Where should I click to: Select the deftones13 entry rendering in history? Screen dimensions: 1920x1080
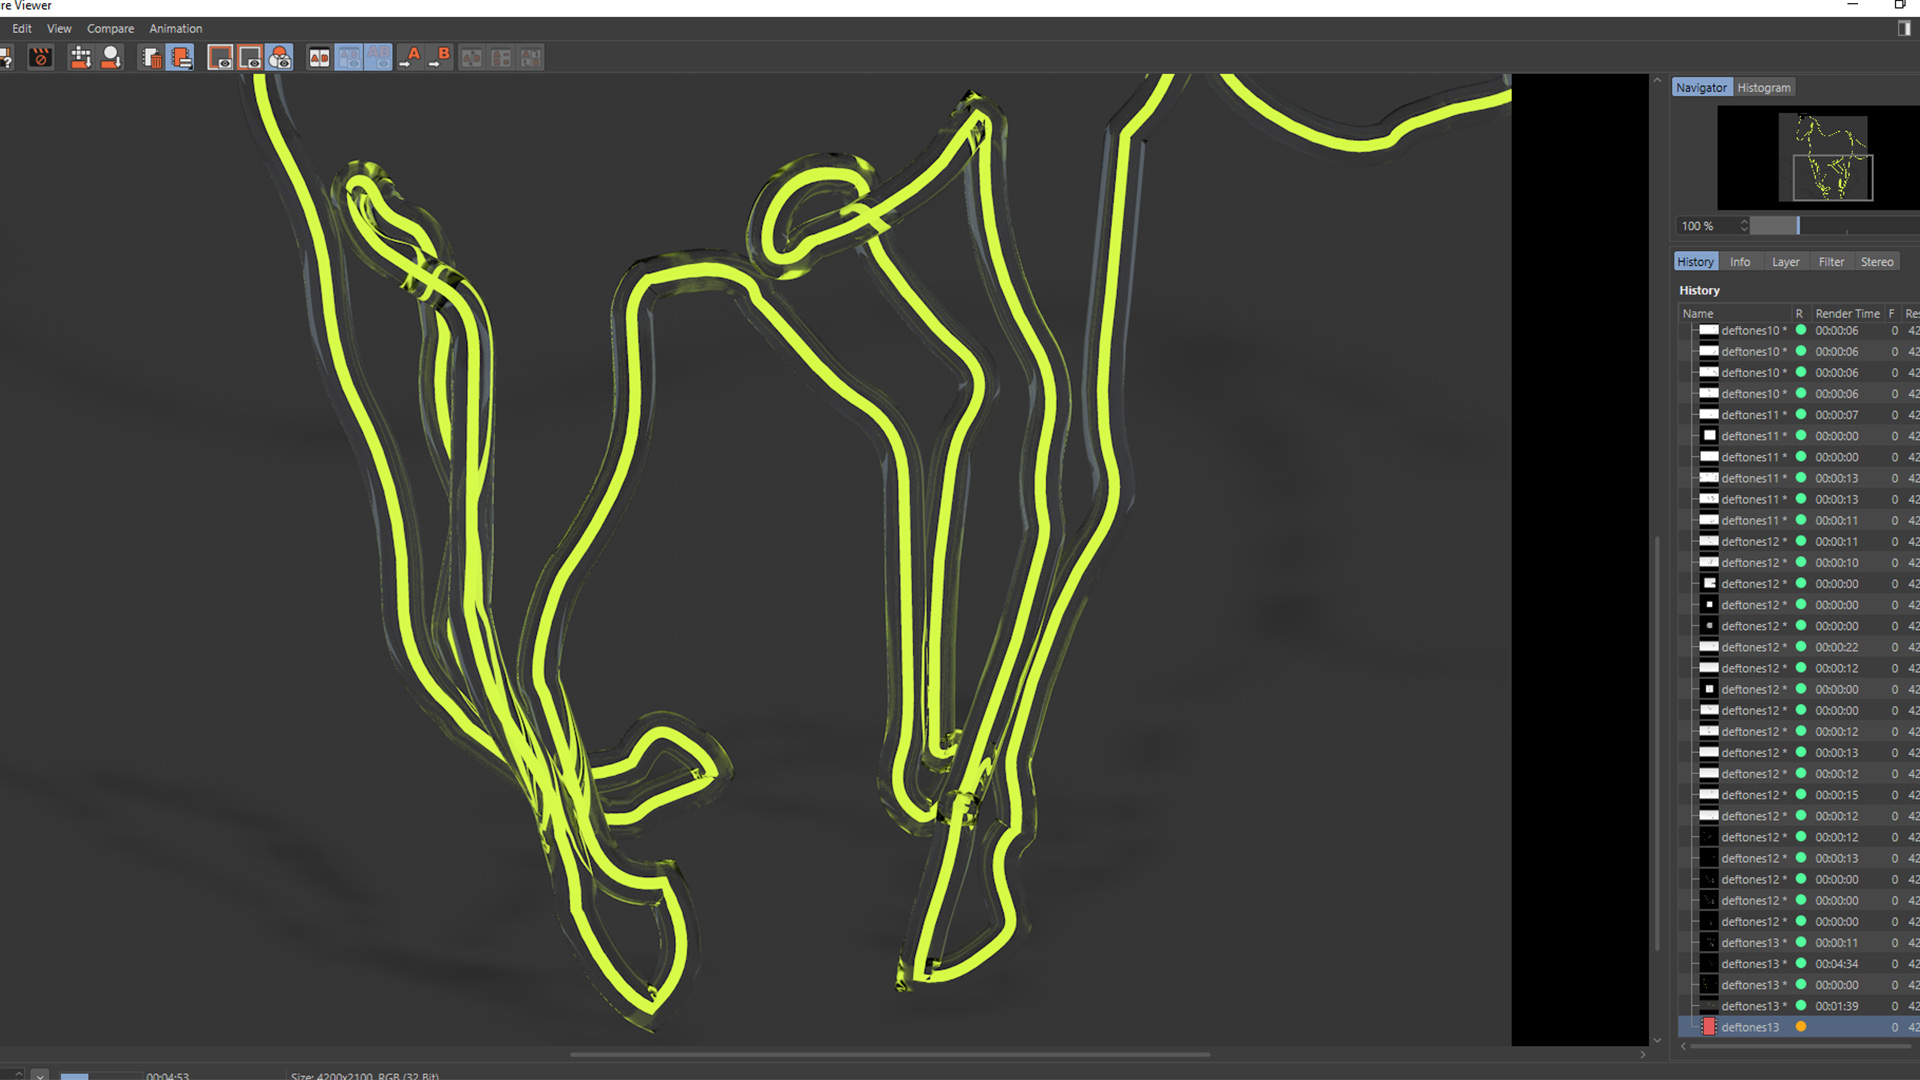pyautogui.click(x=1750, y=1027)
